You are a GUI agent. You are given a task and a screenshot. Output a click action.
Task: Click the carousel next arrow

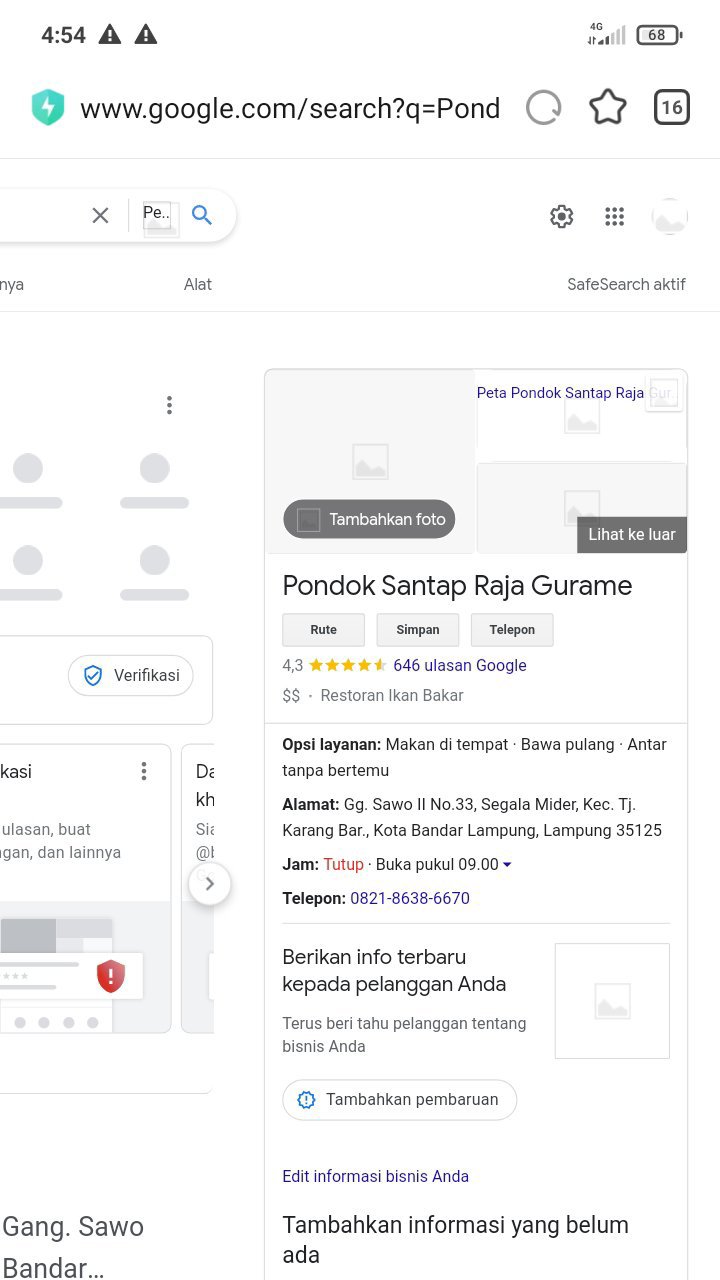click(209, 884)
